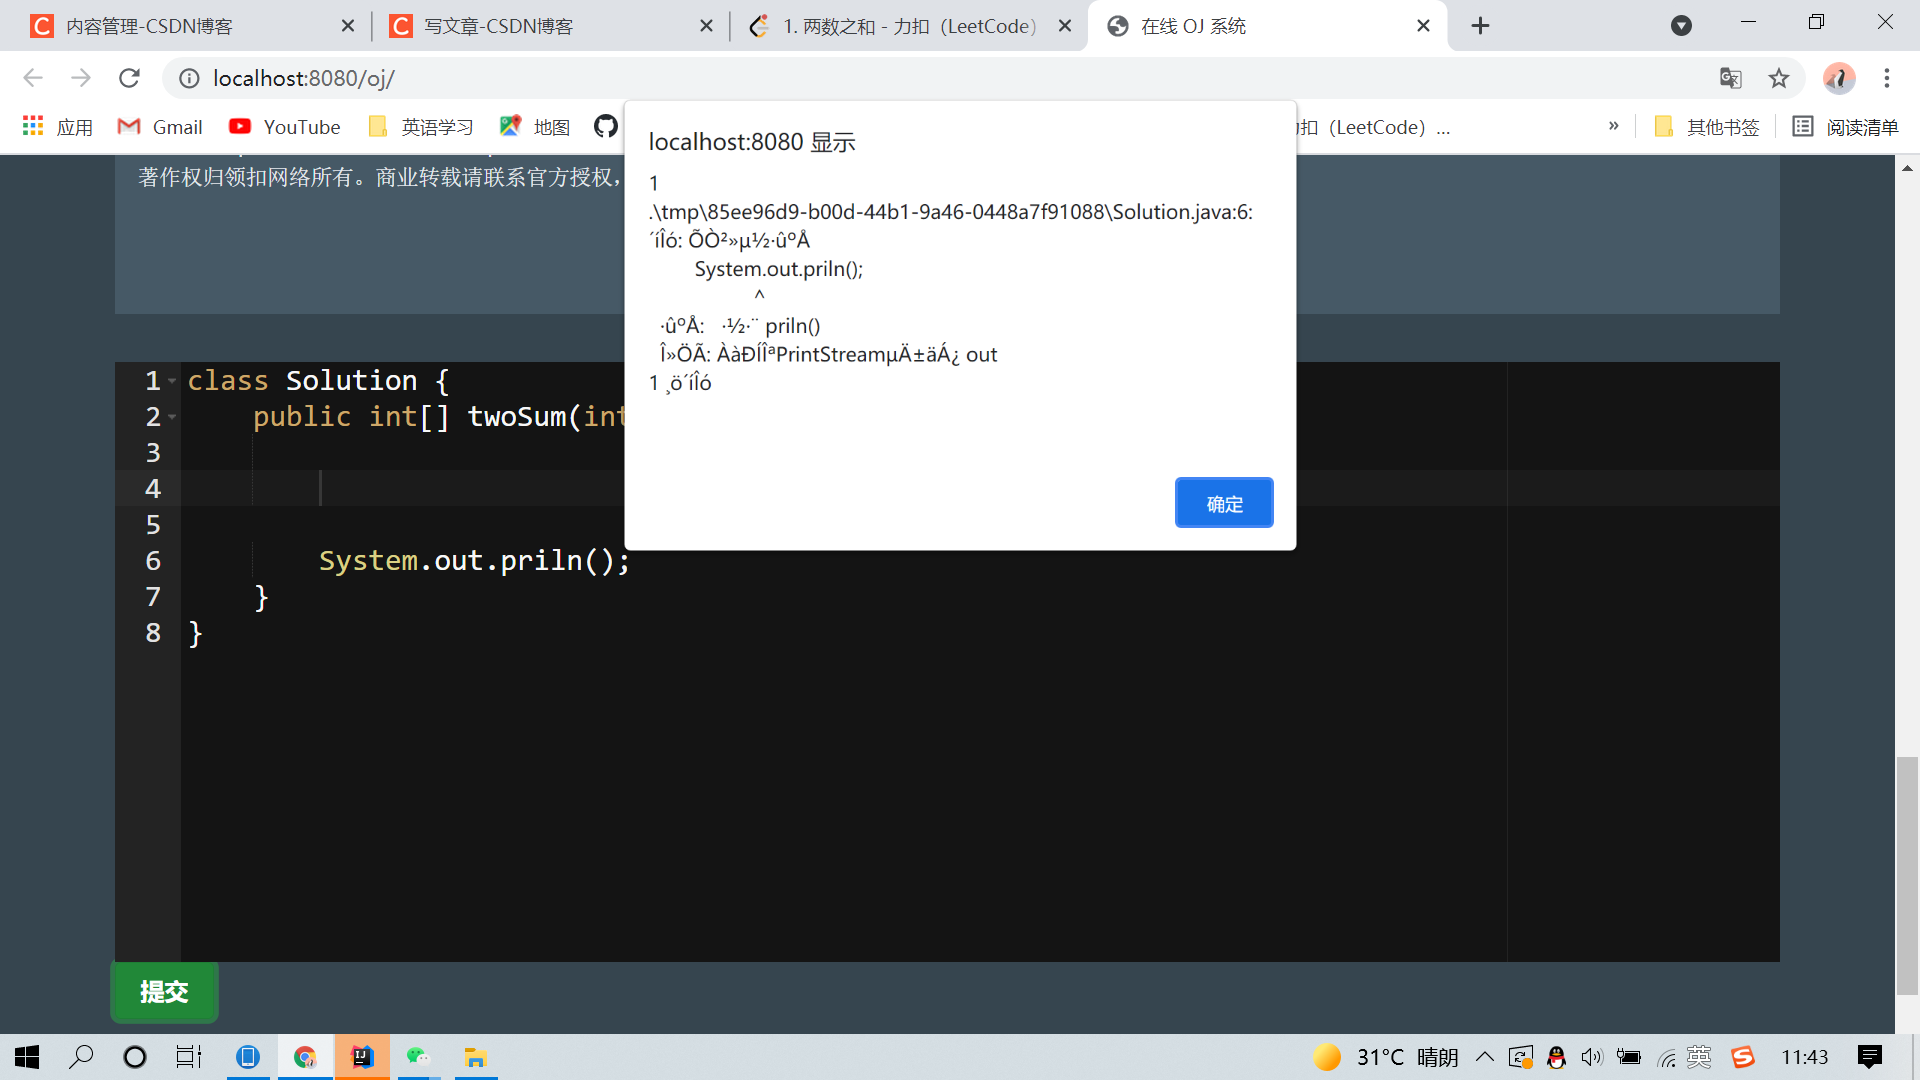This screenshot has width=1920, height=1080.
Task: Click the 确定 button in alert dialog
Action: coord(1223,503)
